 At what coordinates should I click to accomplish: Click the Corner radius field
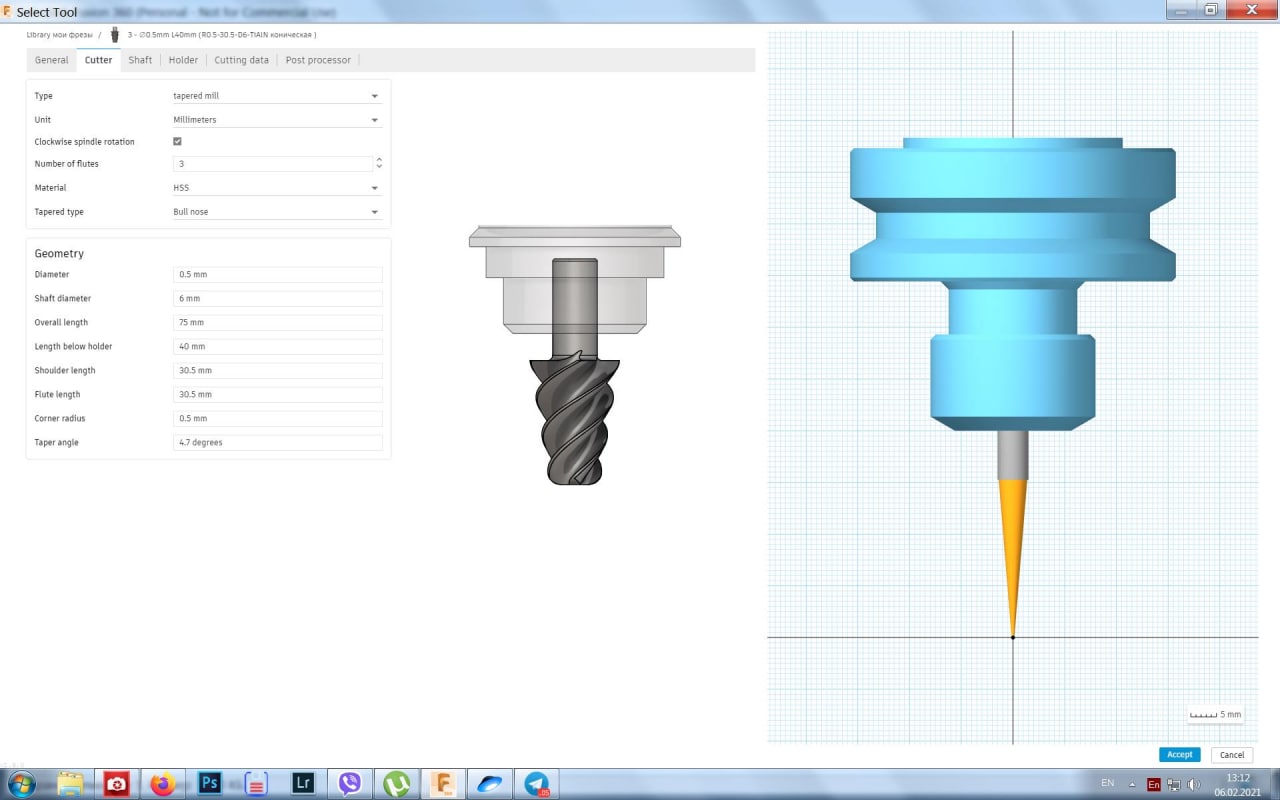(277, 418)
